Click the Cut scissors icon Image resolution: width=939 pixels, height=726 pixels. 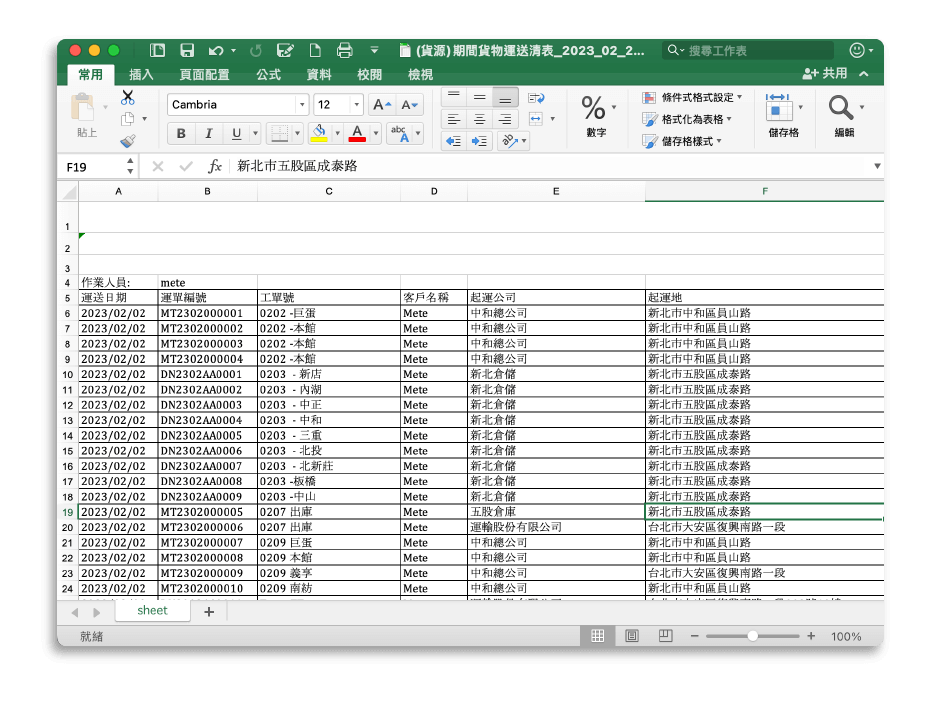pos(128,98)
